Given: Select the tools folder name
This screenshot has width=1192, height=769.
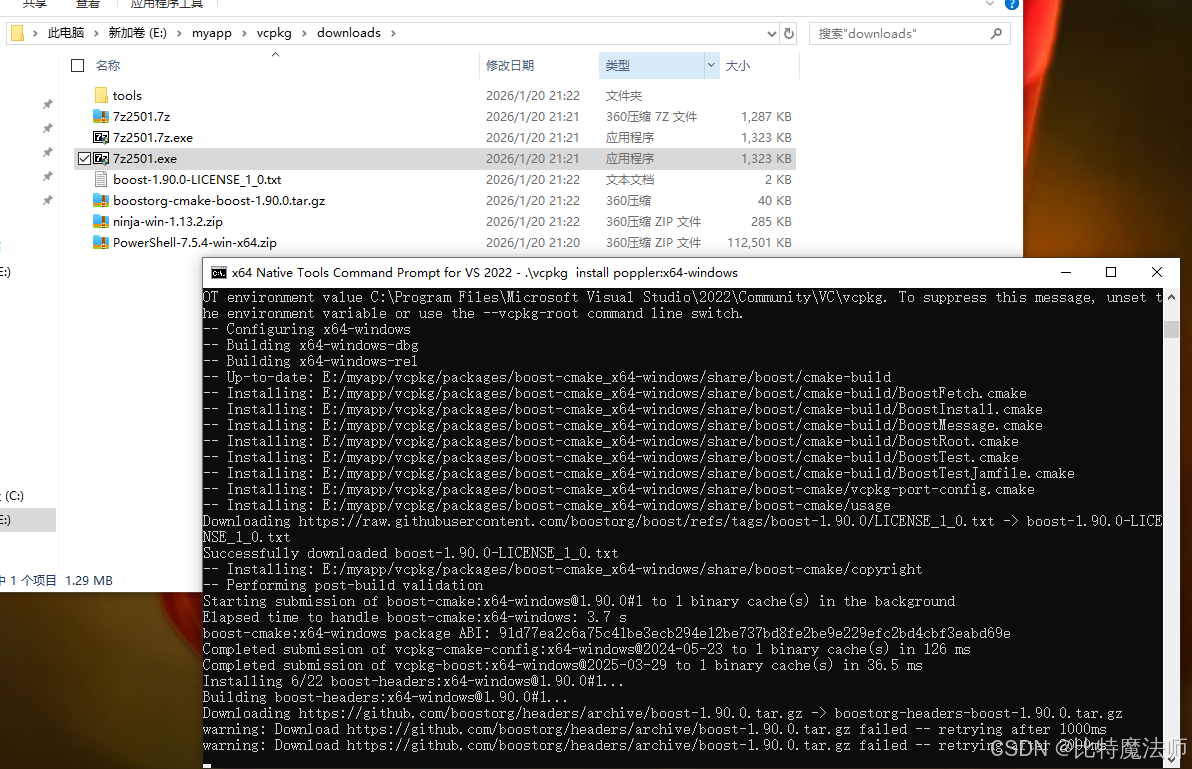Looking at the screenshot, I should [x=127, y=96].
